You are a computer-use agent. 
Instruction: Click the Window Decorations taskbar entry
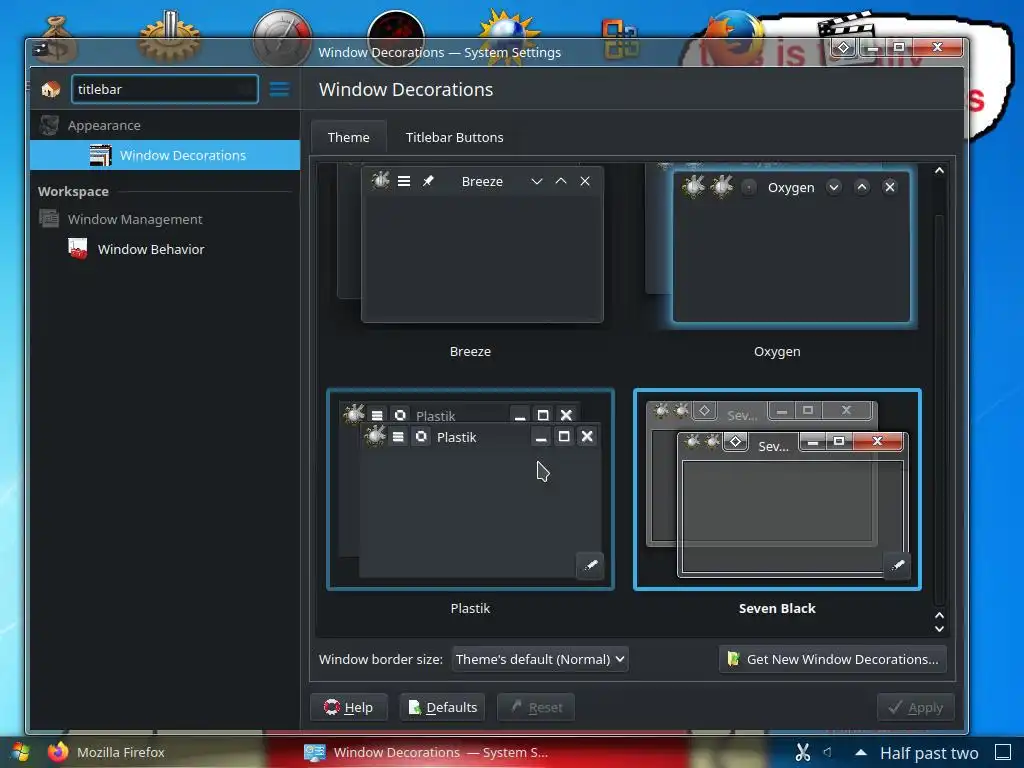[x=426, y=752]
